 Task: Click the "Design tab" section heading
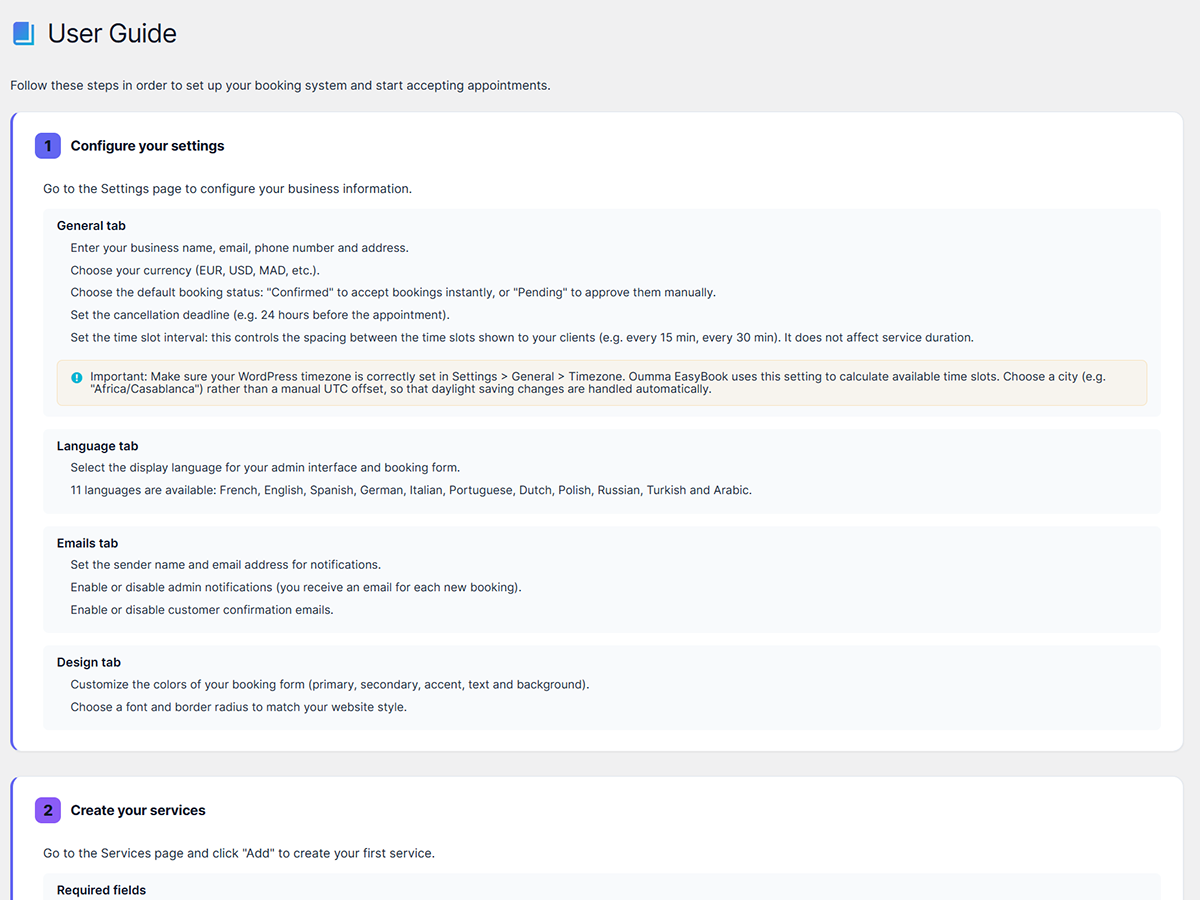point(90,662)
